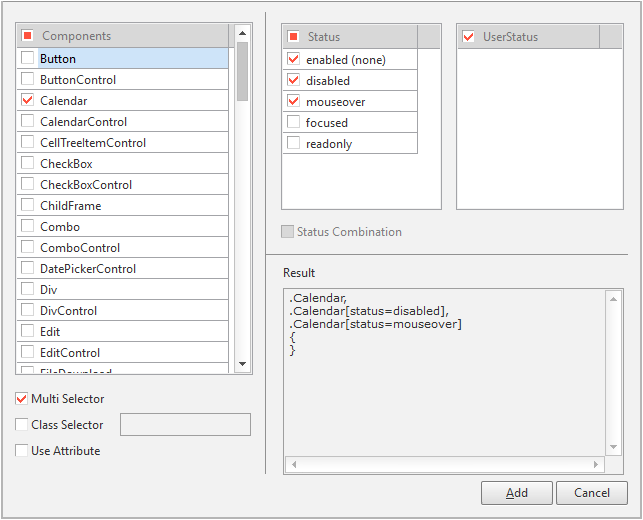Click inside the Result code text area
The height and width of the screenshot is (520, 643).
[445, 400]
